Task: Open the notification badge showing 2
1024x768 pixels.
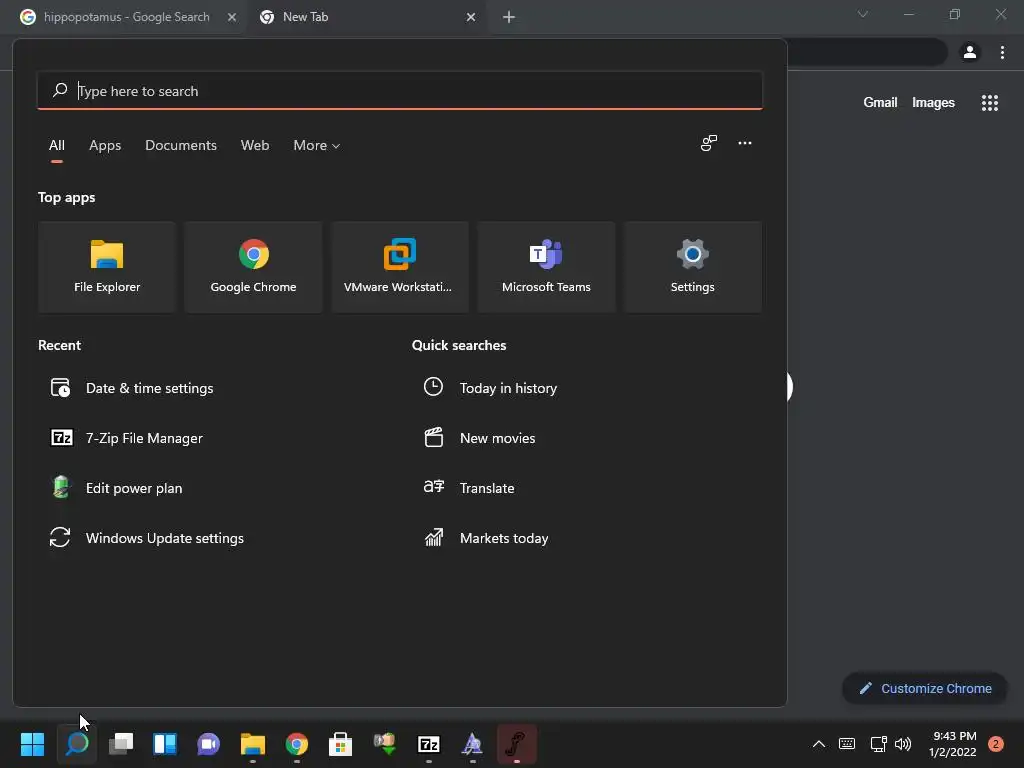Action: point(996,744)
